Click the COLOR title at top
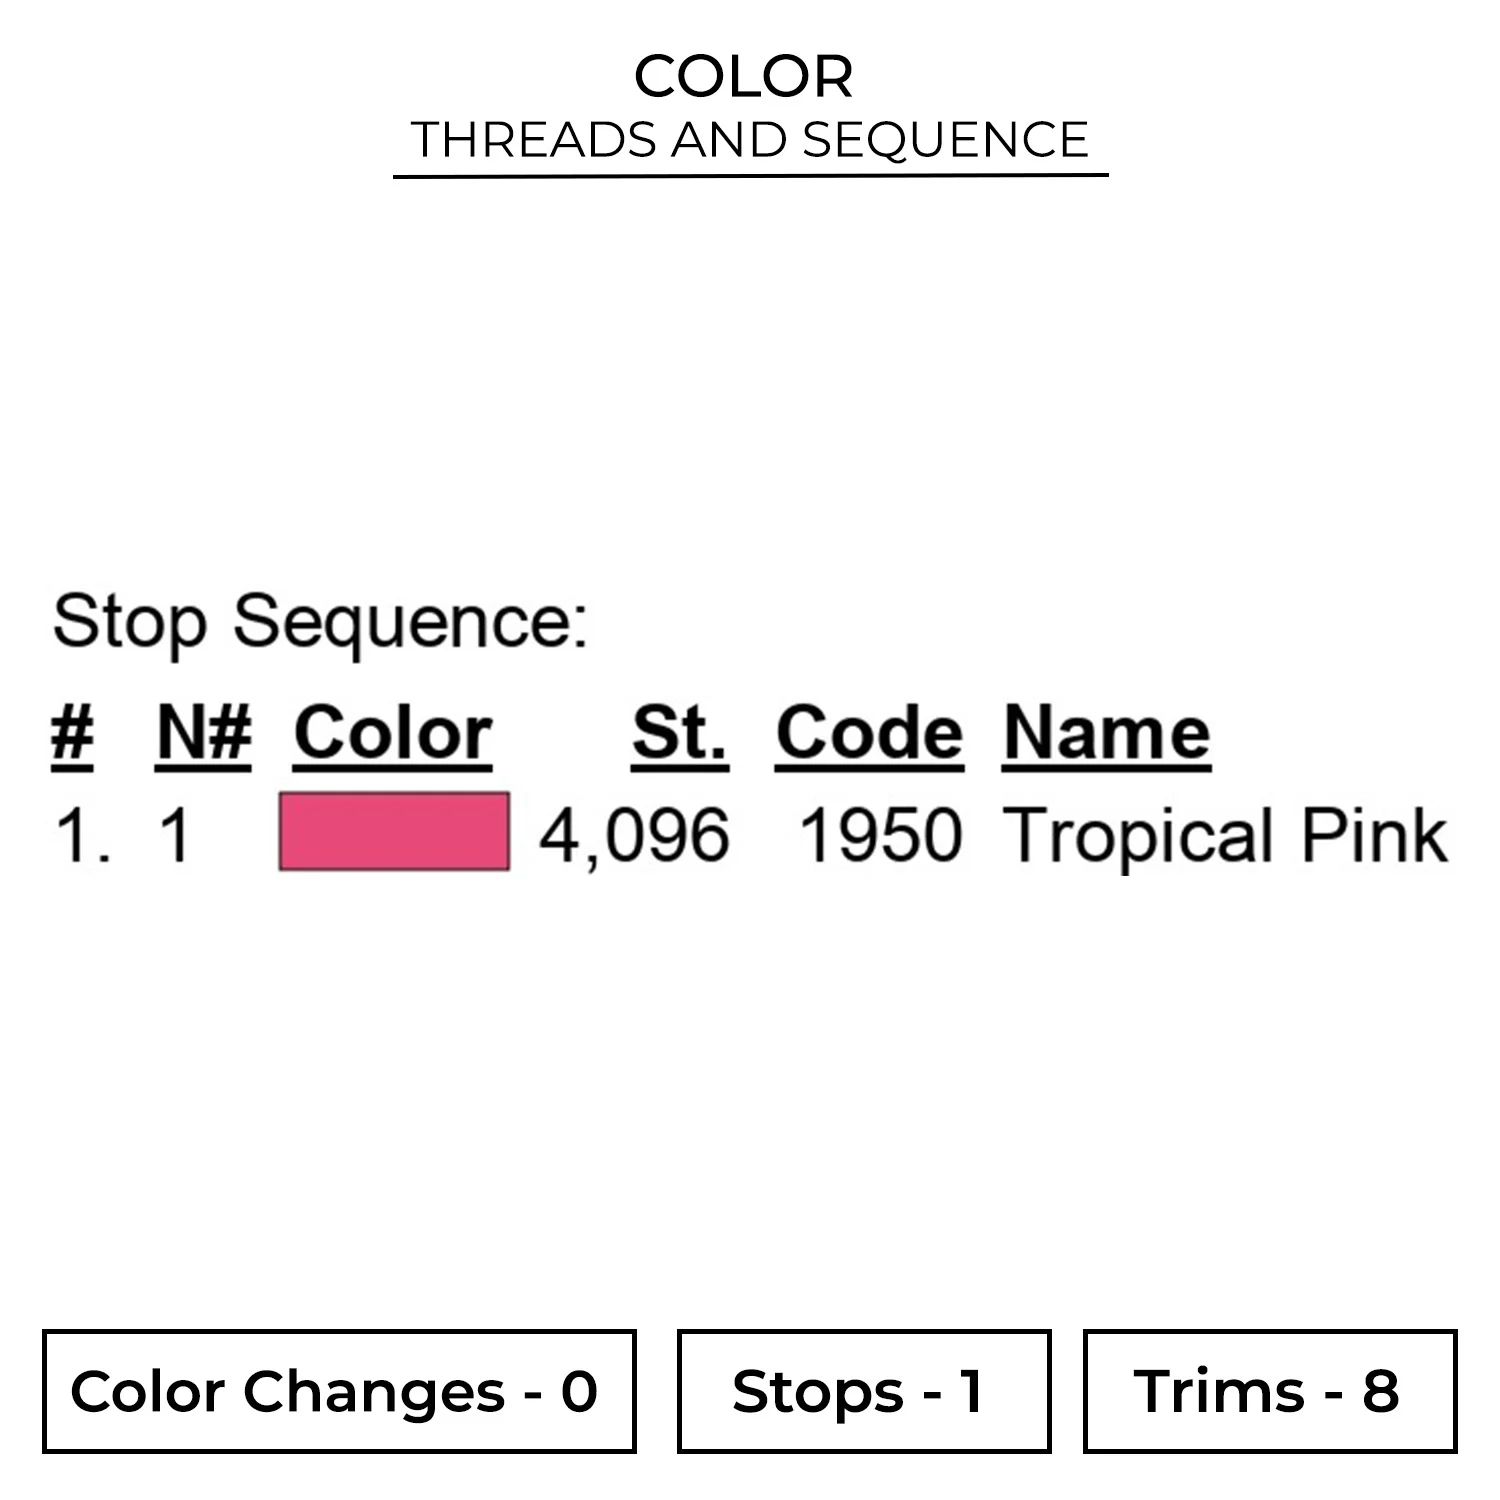Screen dimensions: 1500x1500 (744, 76)
